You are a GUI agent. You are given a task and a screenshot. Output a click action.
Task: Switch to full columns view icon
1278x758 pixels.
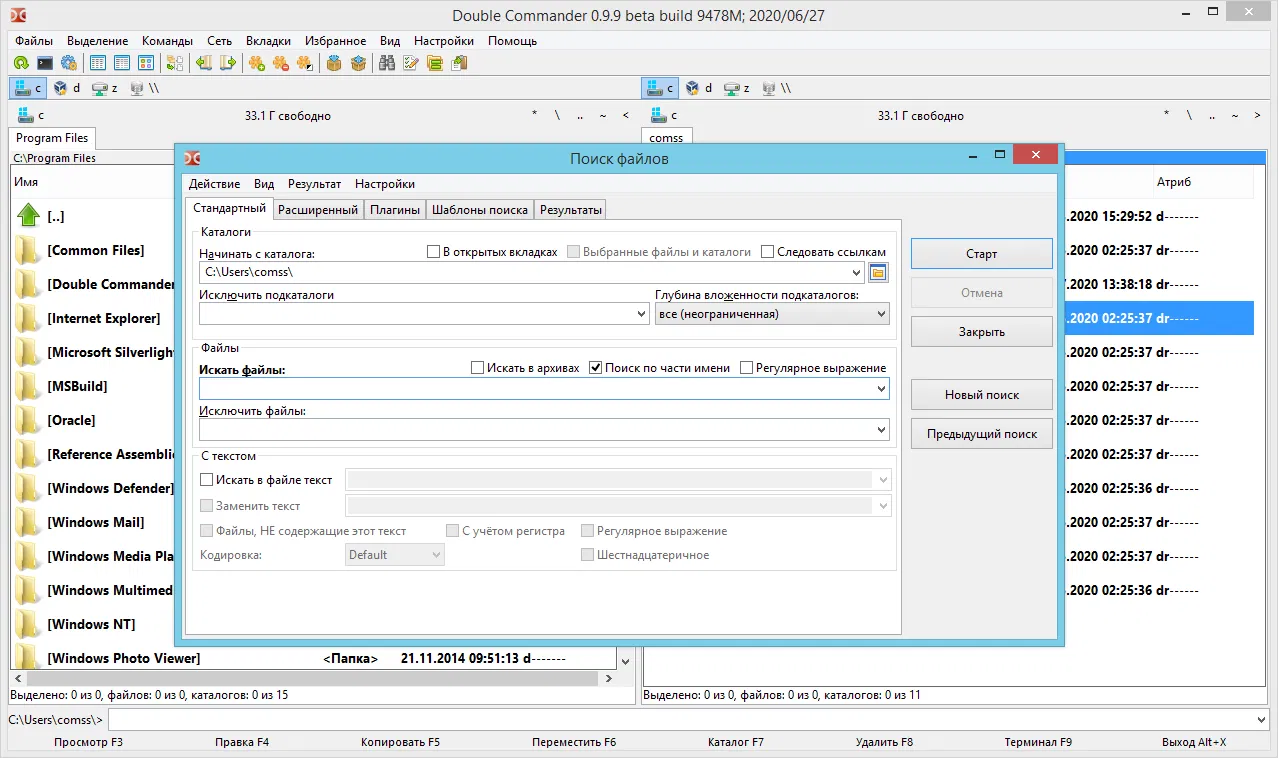(122, 63)
